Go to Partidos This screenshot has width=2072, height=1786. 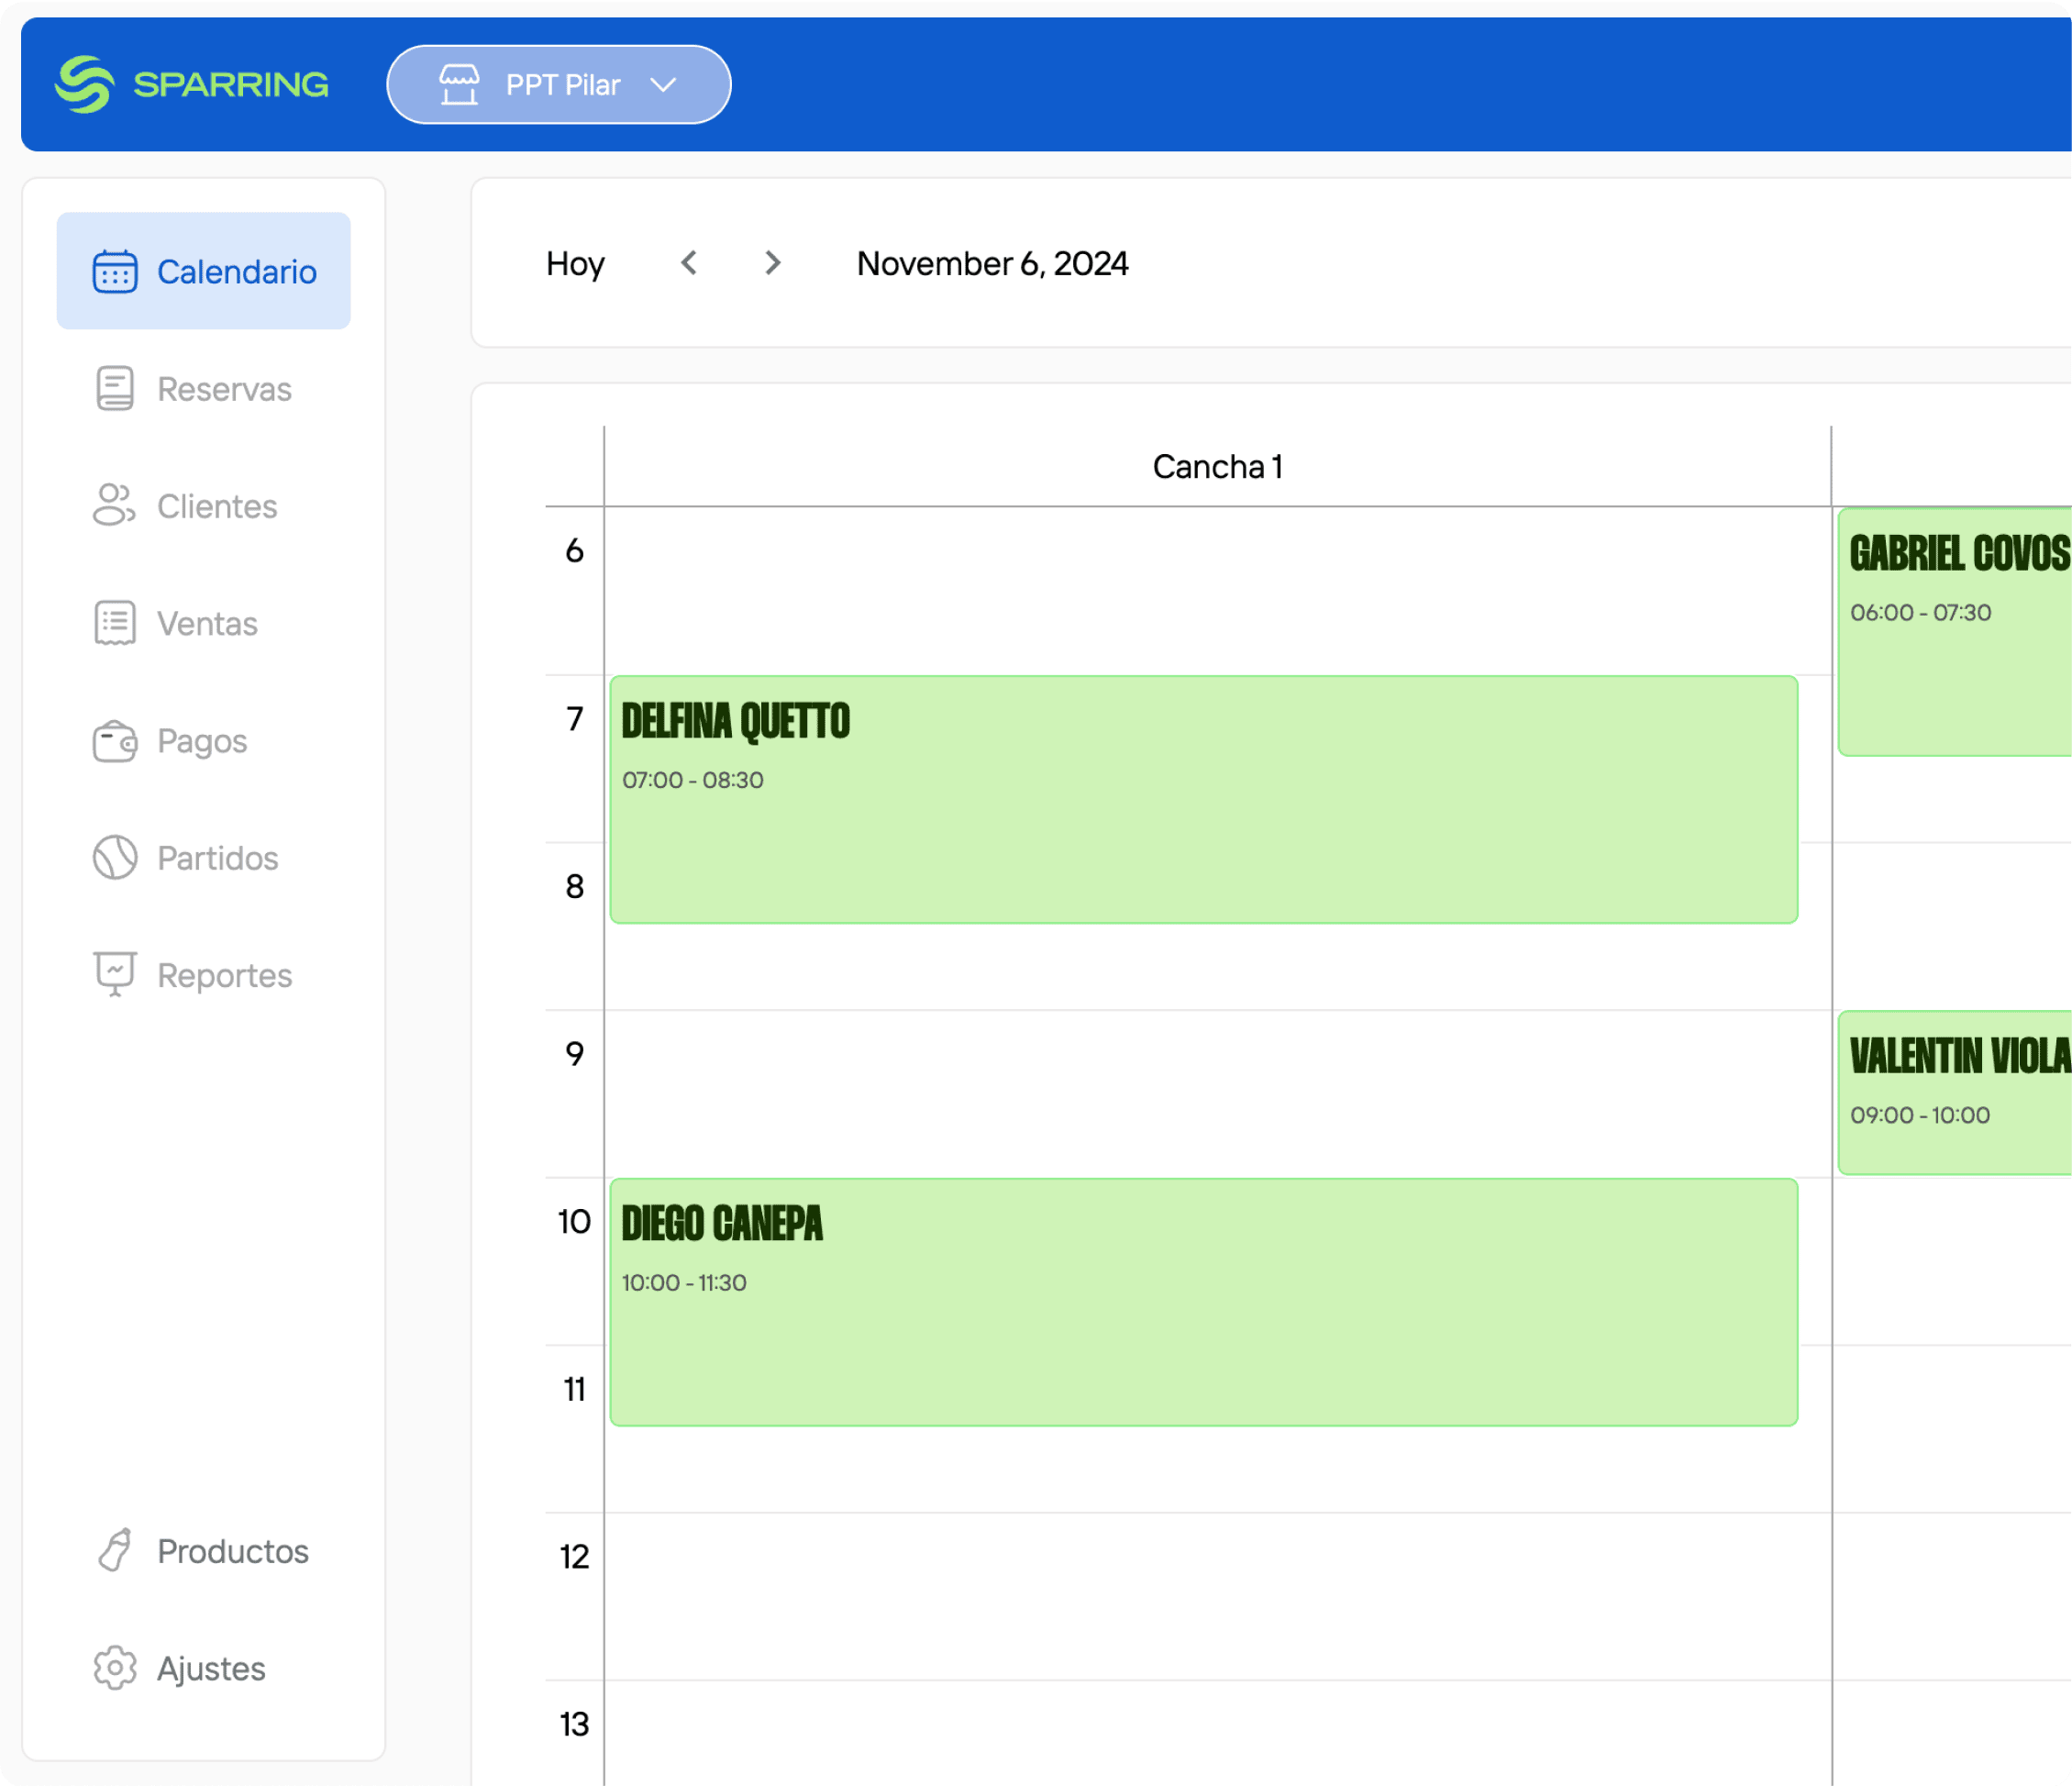pos(204,857)
